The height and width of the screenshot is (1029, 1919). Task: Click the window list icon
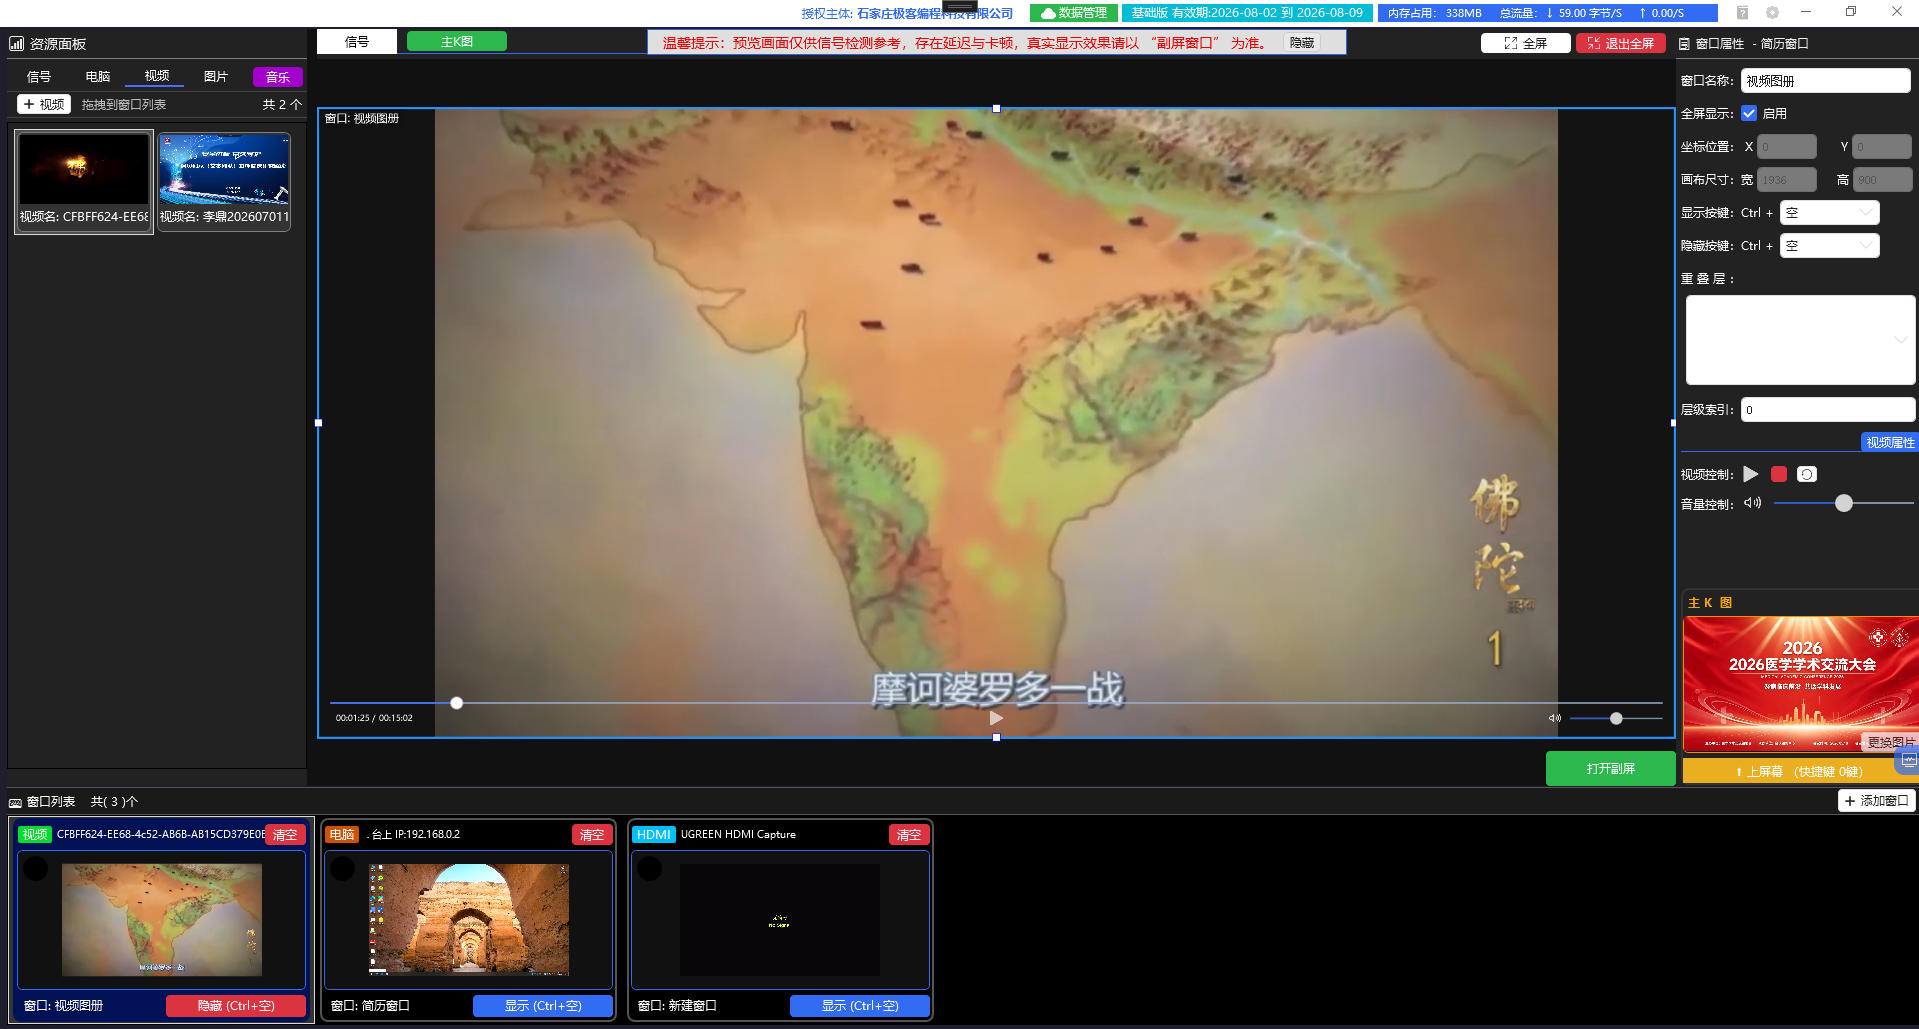(x=15, y=802)
